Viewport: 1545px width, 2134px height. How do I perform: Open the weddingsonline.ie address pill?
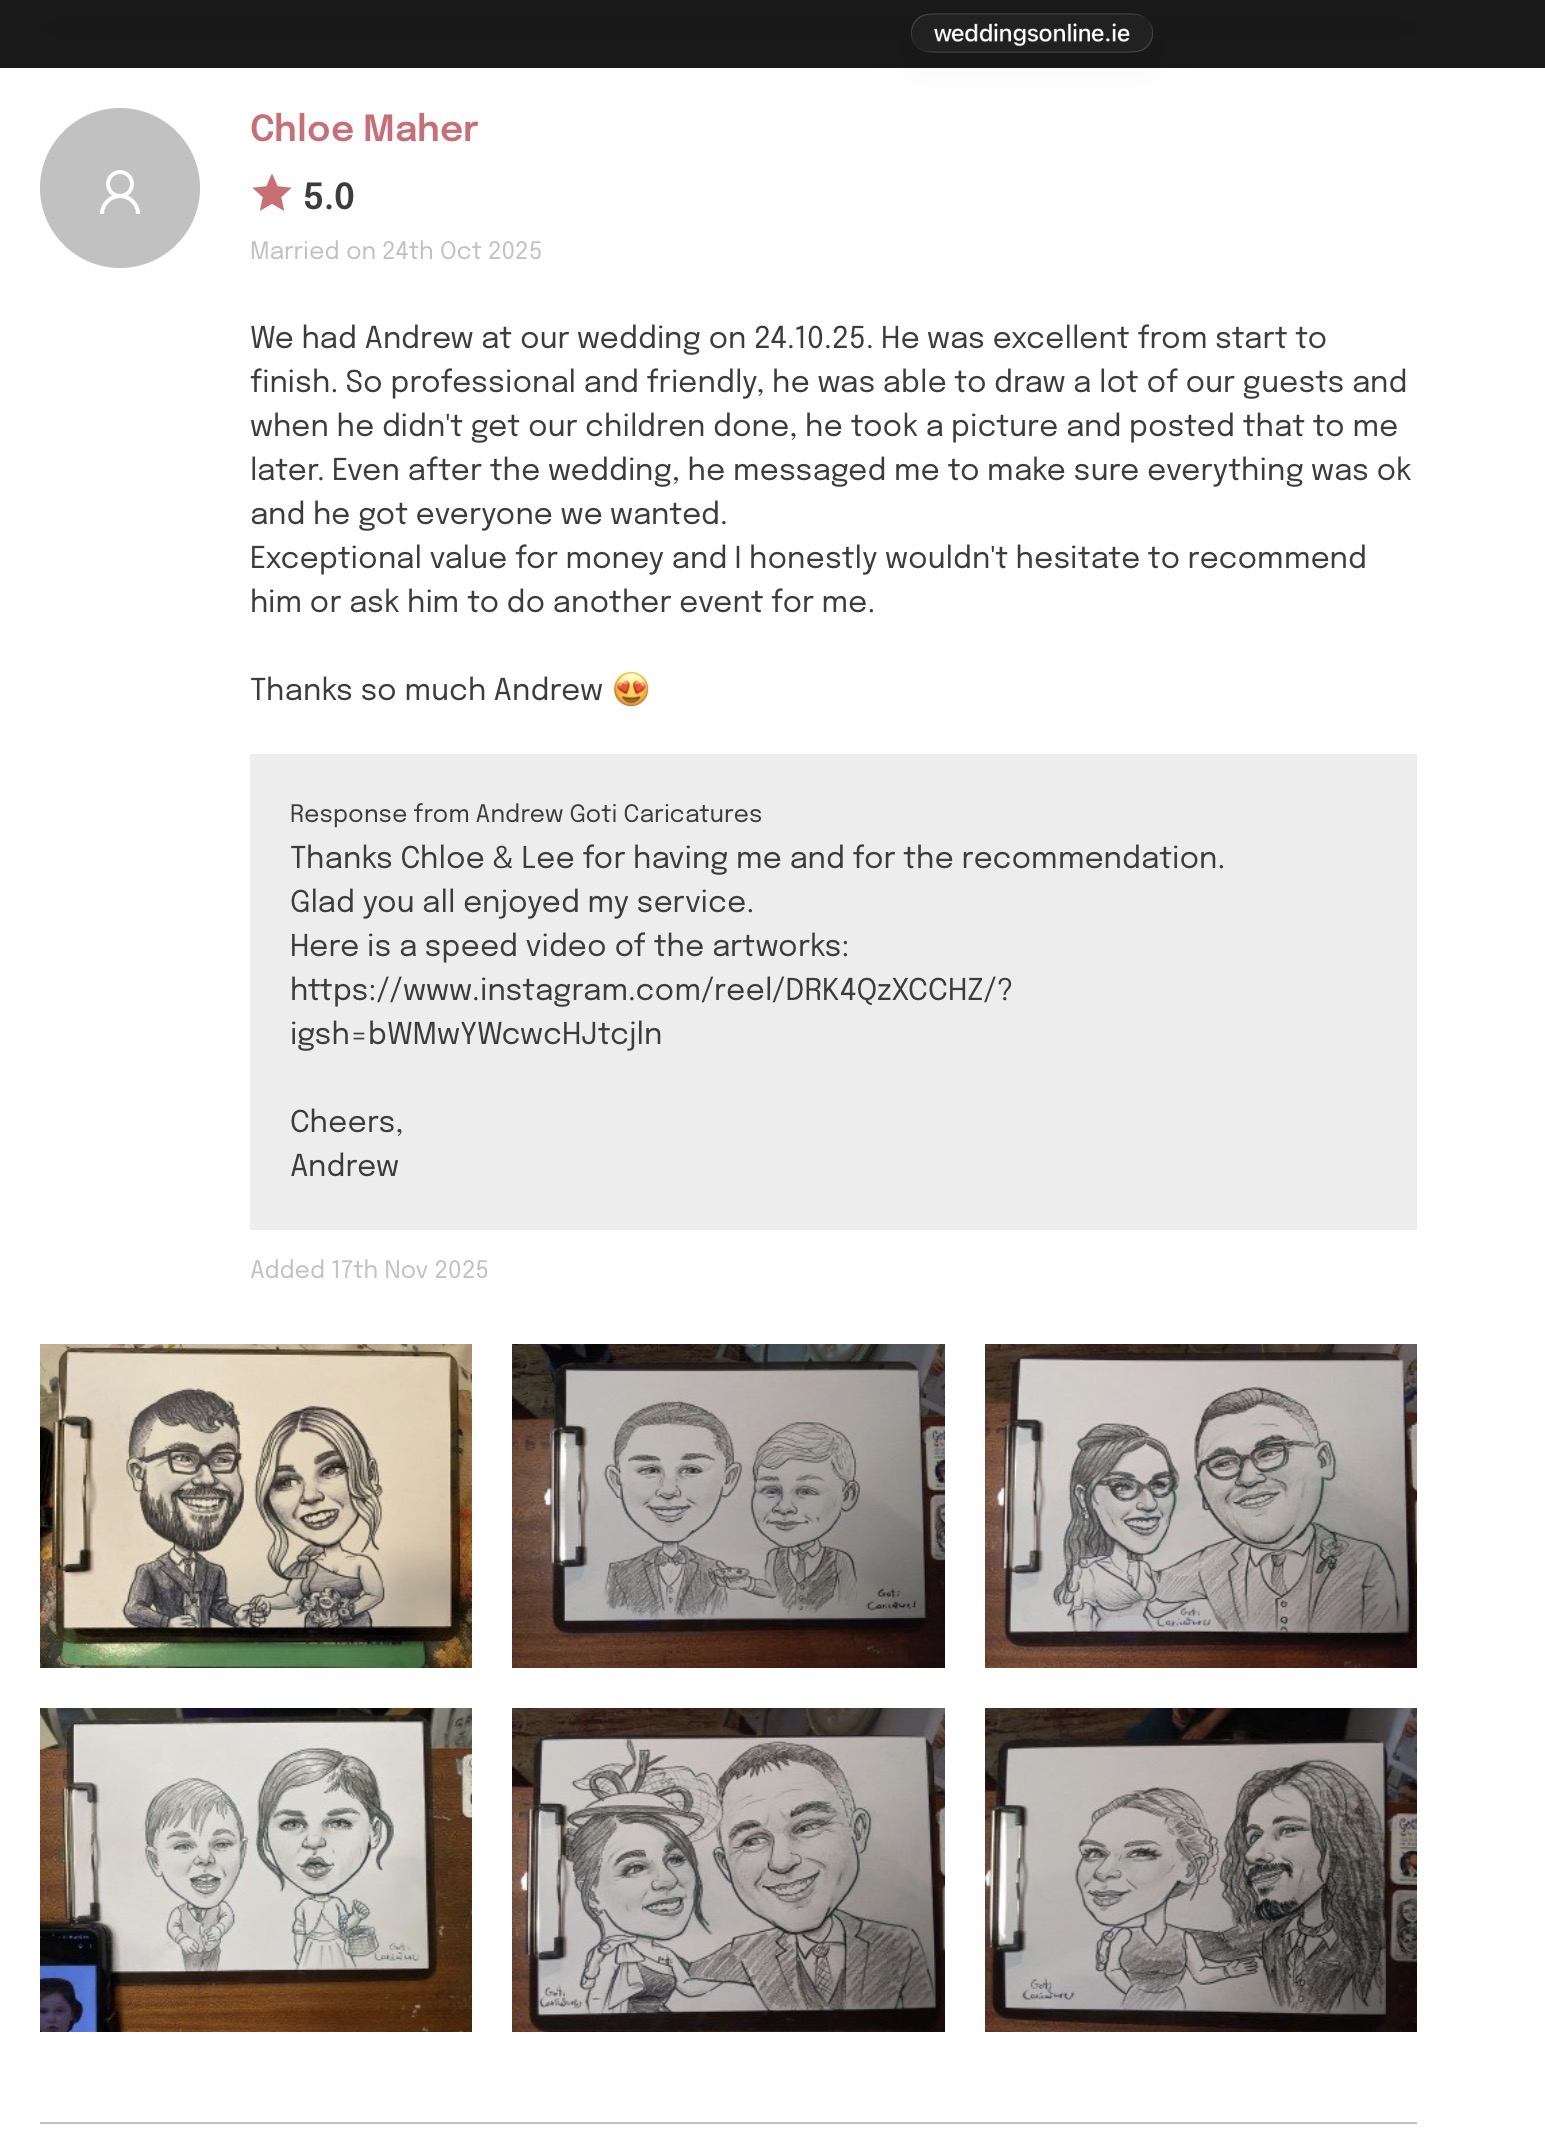[x=1031, y=33]
